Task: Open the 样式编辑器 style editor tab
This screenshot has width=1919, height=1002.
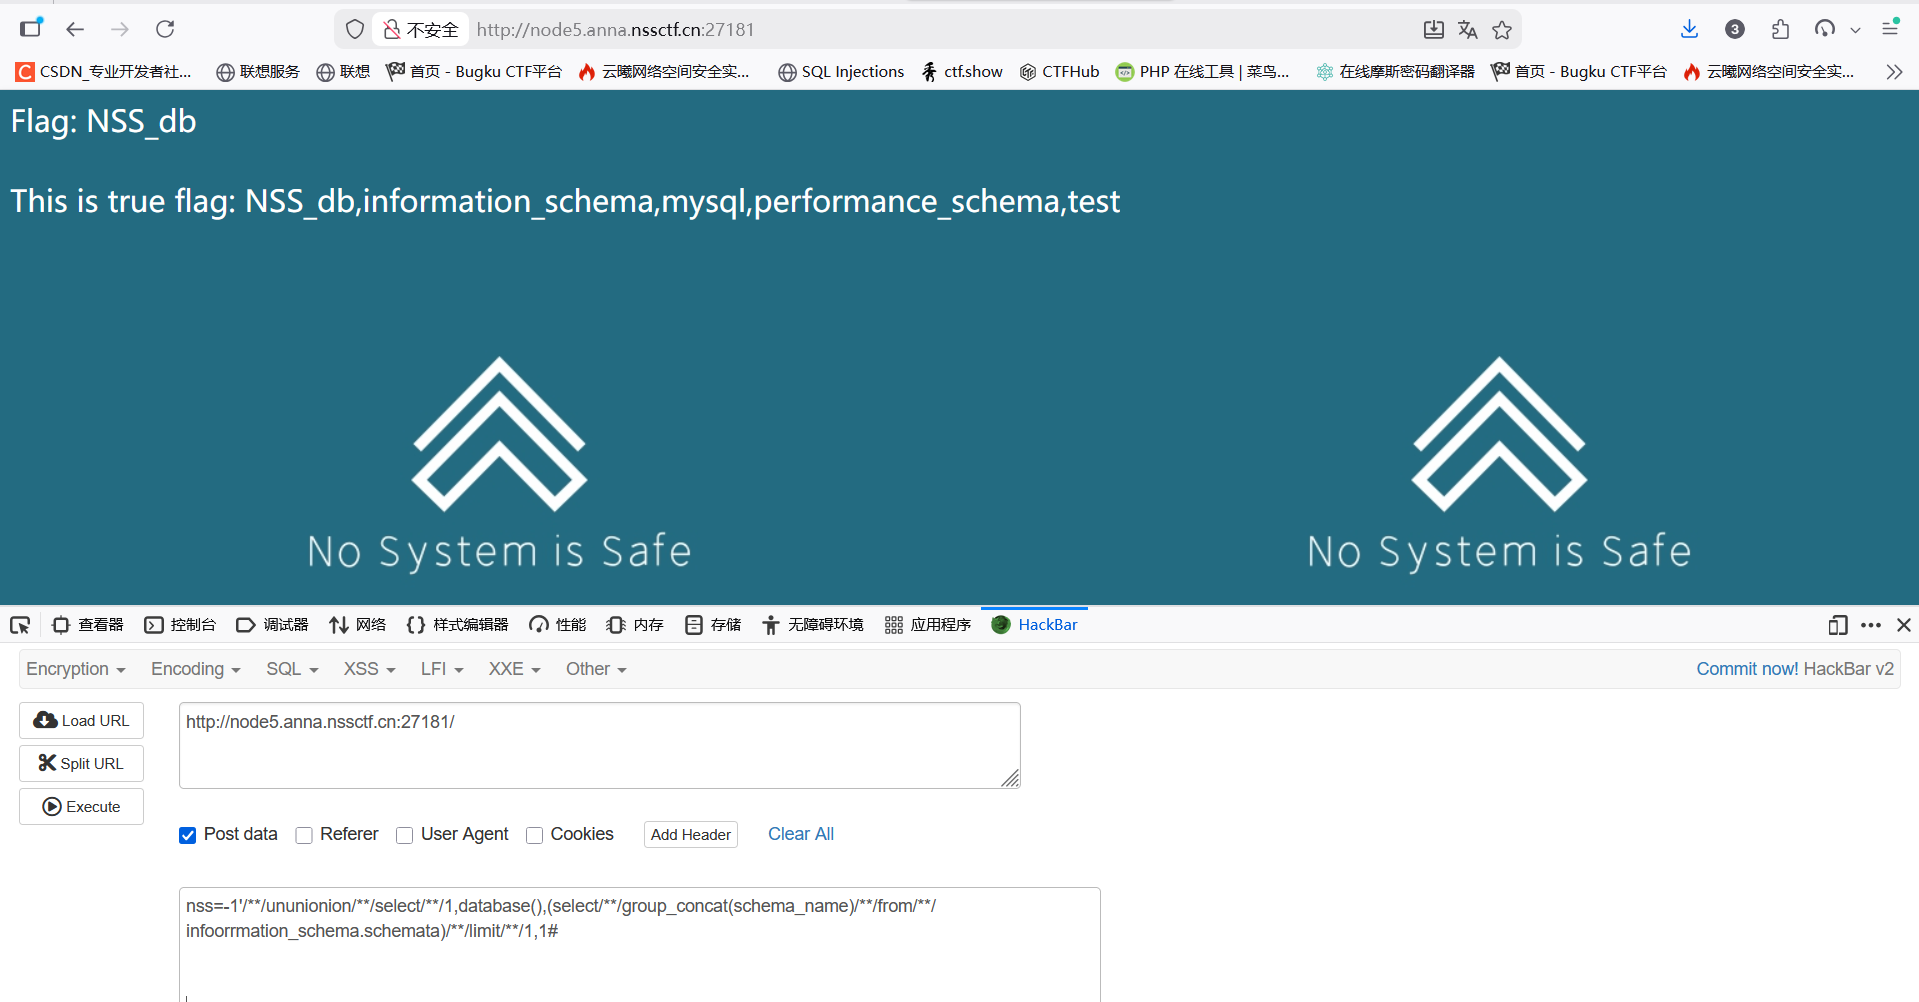Action: pyautogui.click(x=458, y=625)
